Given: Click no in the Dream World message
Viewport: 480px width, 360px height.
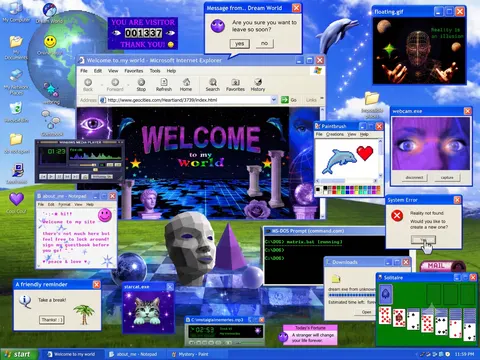Looking at the screenshot, I should [264, 43].
